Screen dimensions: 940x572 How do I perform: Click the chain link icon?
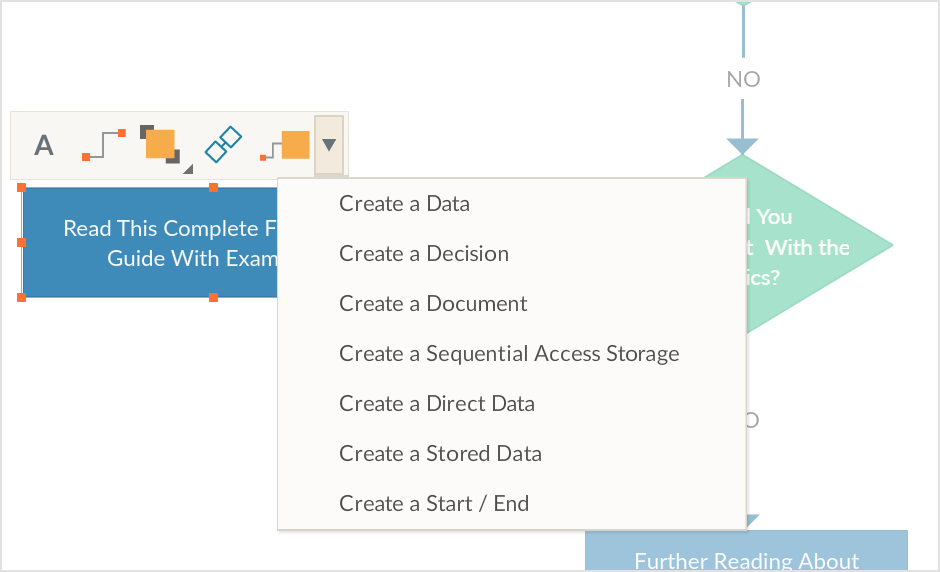click(223, 145)
